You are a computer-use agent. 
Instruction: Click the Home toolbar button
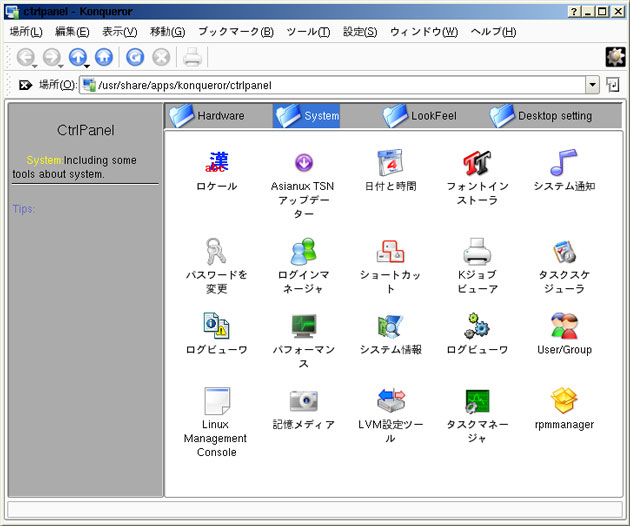tap(104, 57)
